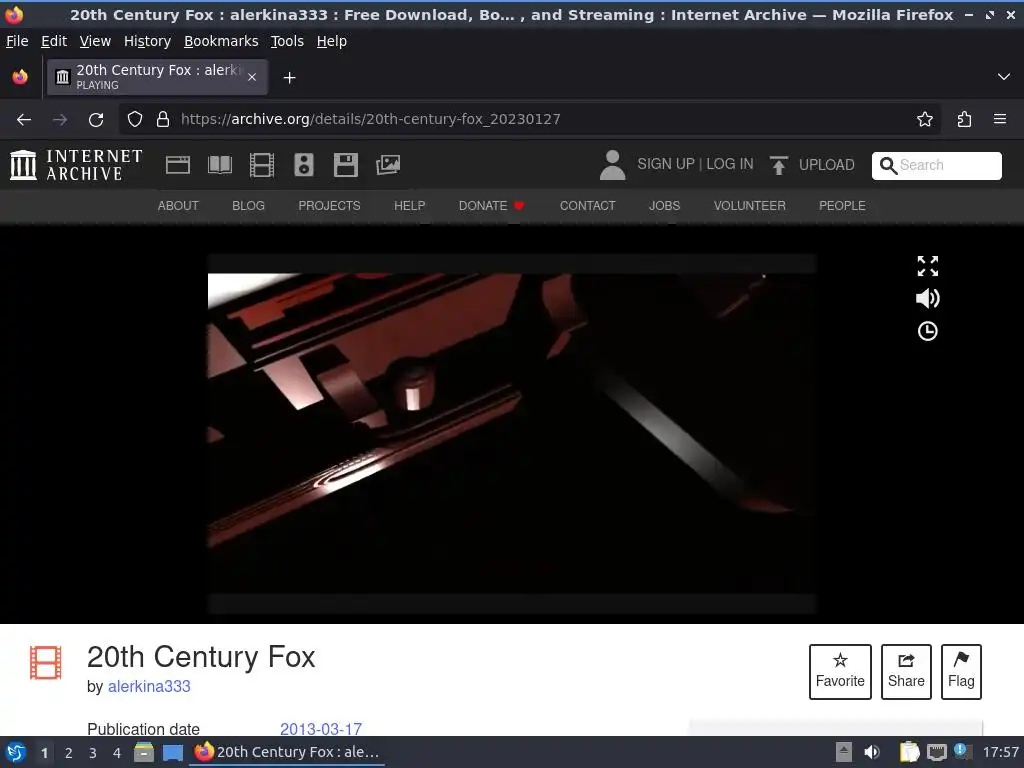Click the taskbar clock 17:57
The height and width of the screenshot is (768, 1024).
1000,752
